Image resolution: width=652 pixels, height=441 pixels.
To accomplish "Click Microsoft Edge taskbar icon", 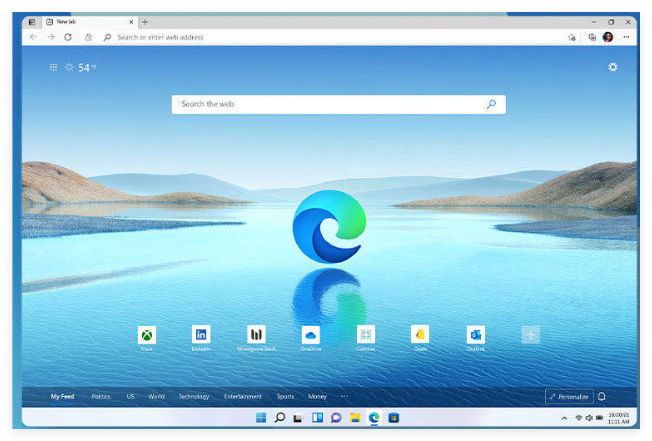I will point(374,417).
